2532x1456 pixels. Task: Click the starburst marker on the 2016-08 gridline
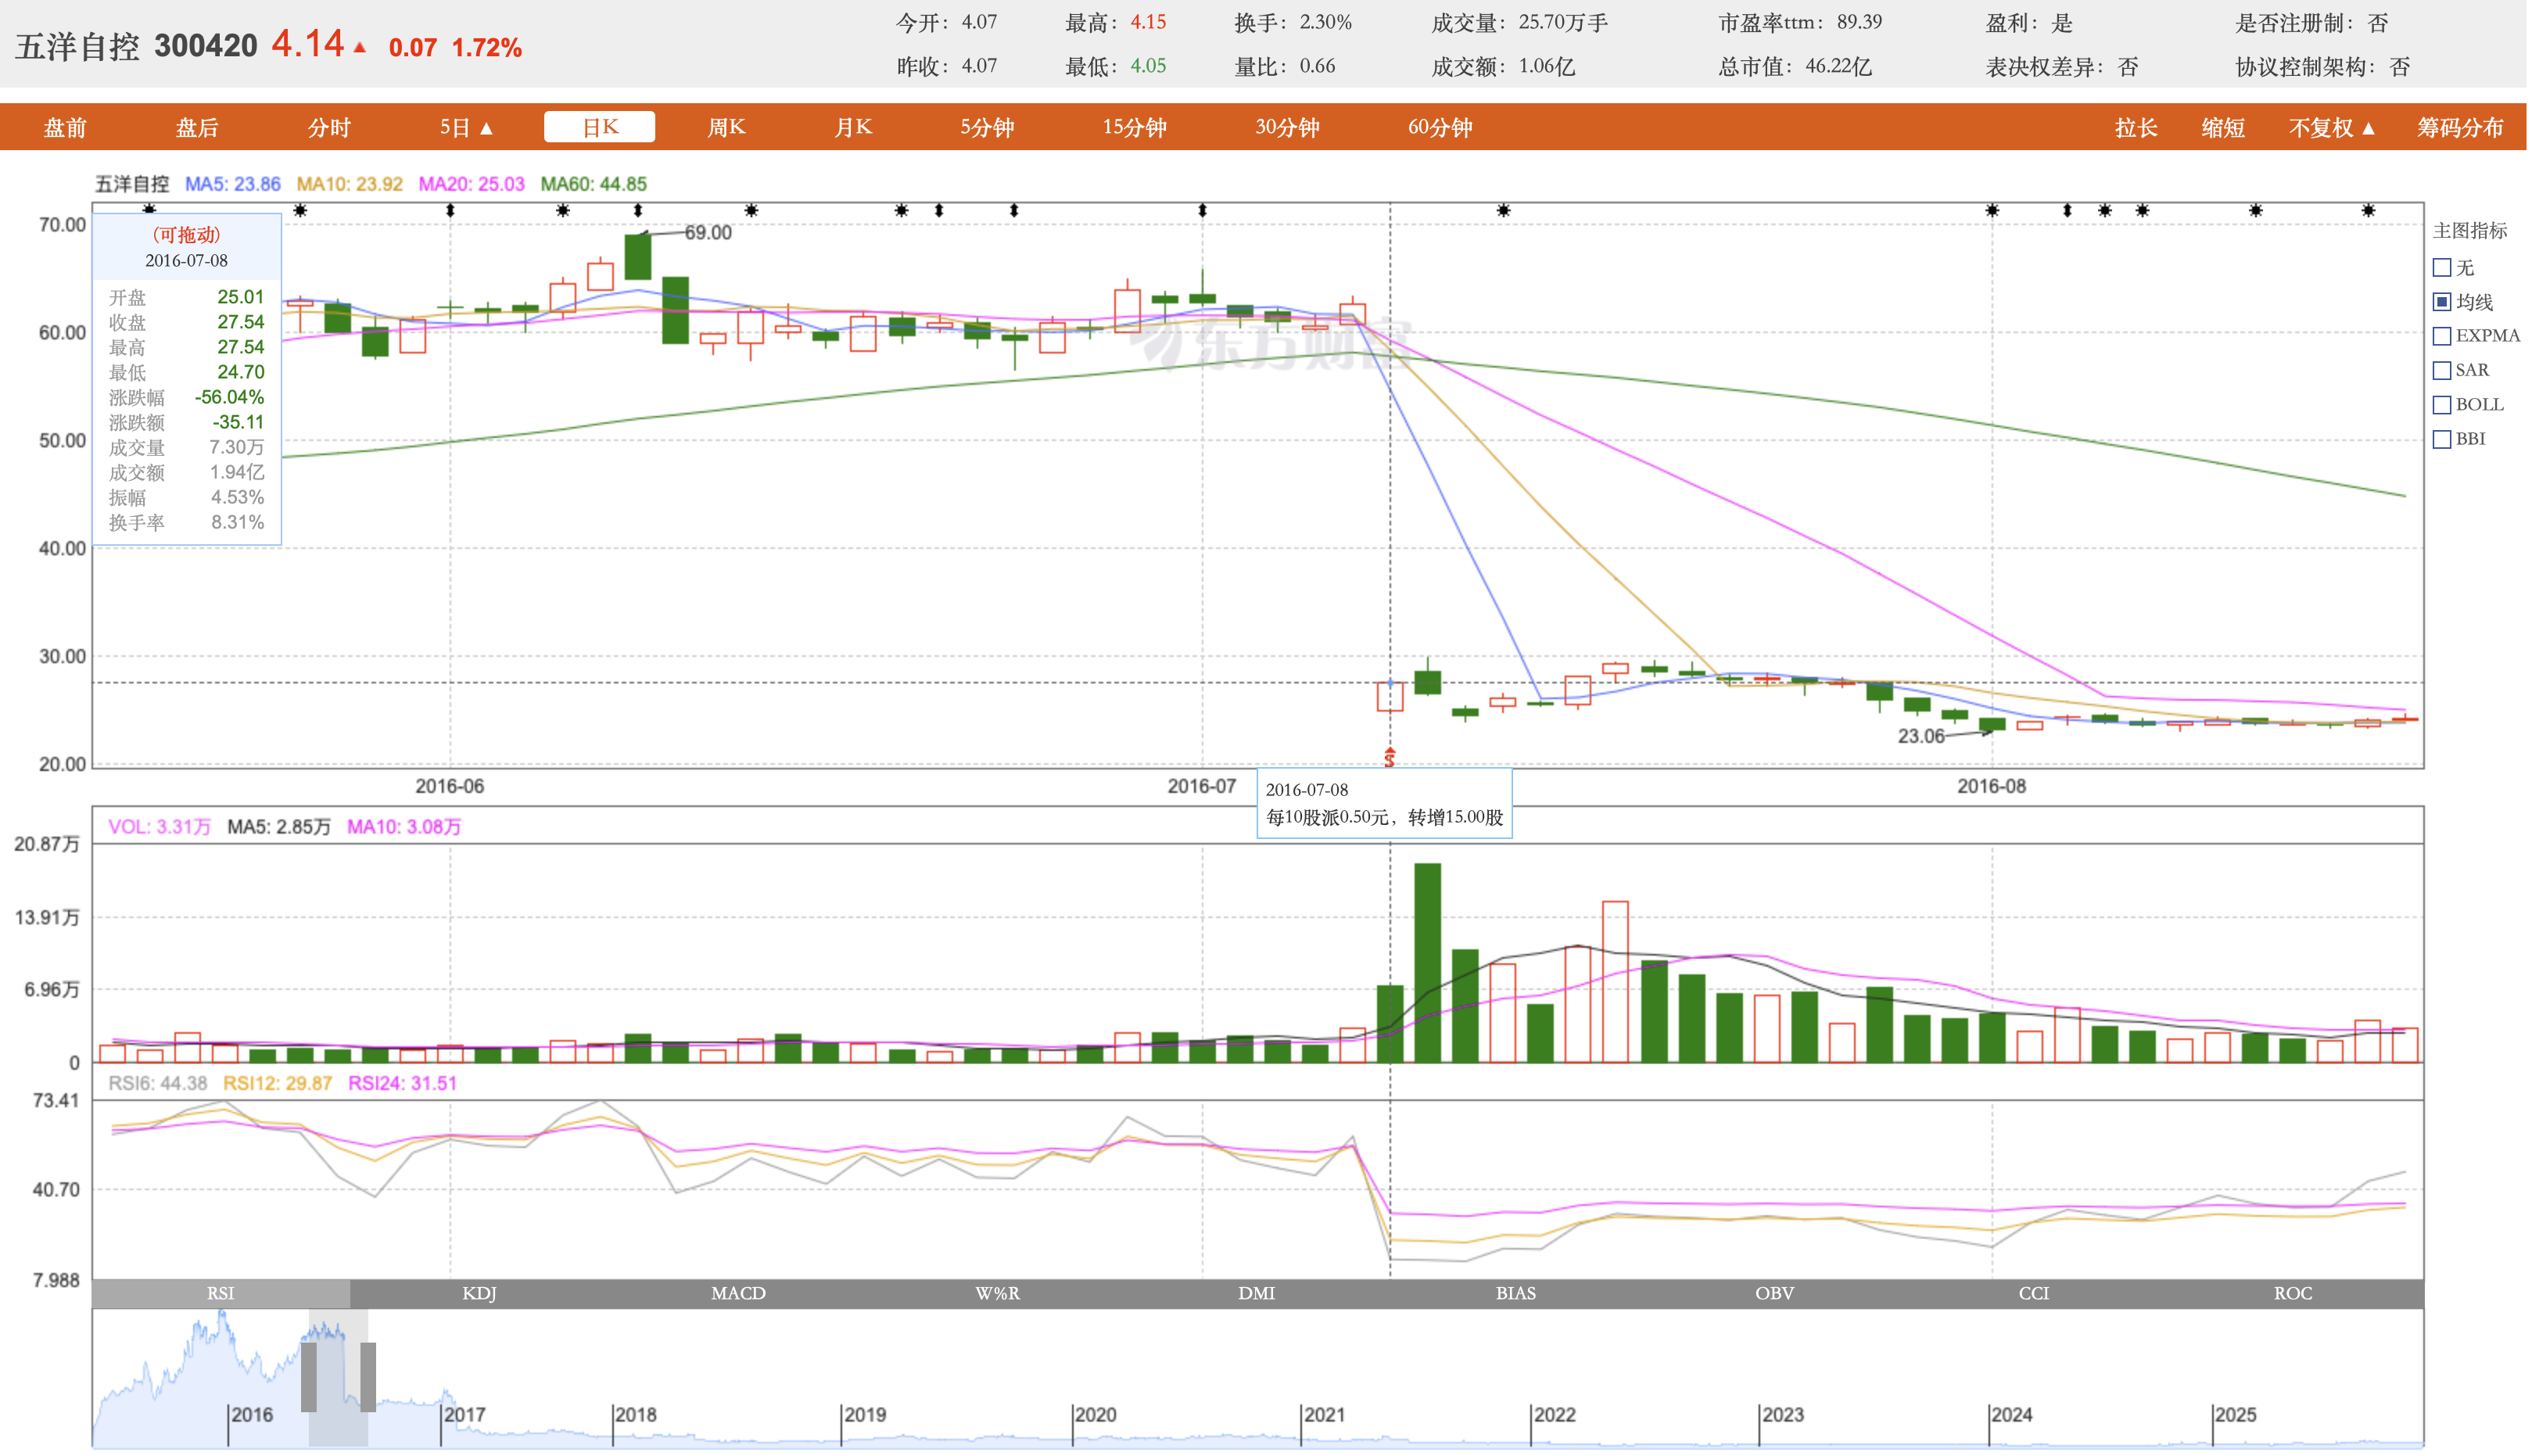[1992, 210]
